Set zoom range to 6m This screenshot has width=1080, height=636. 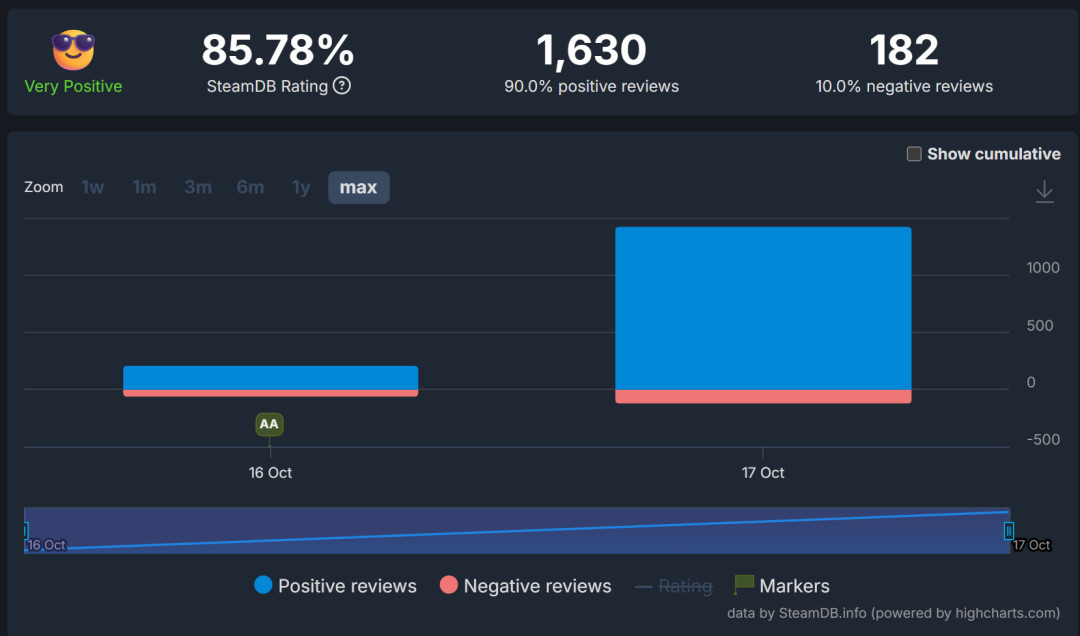[x=250, y=187]
